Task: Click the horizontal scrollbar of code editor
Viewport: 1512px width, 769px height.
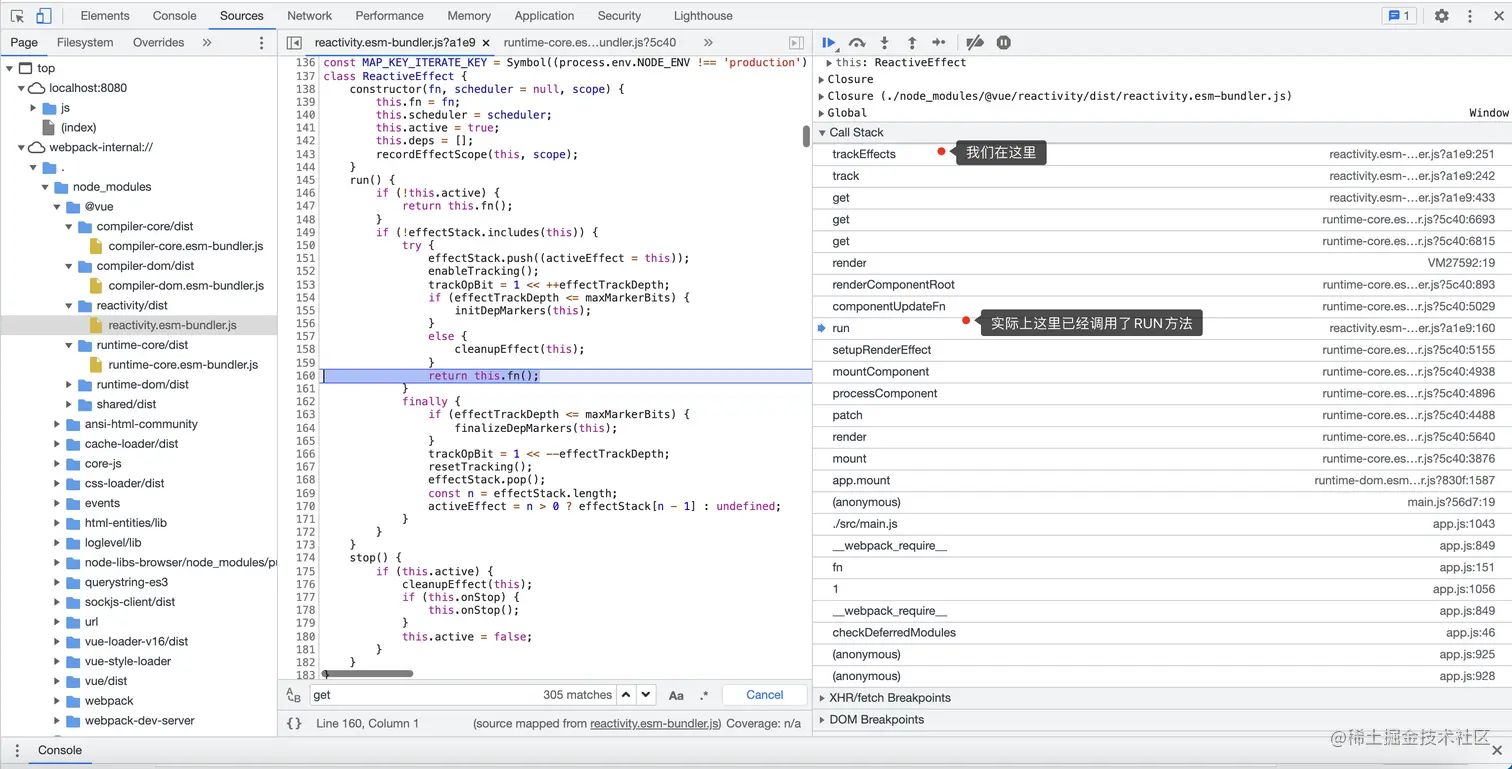Action: point(366,674)
